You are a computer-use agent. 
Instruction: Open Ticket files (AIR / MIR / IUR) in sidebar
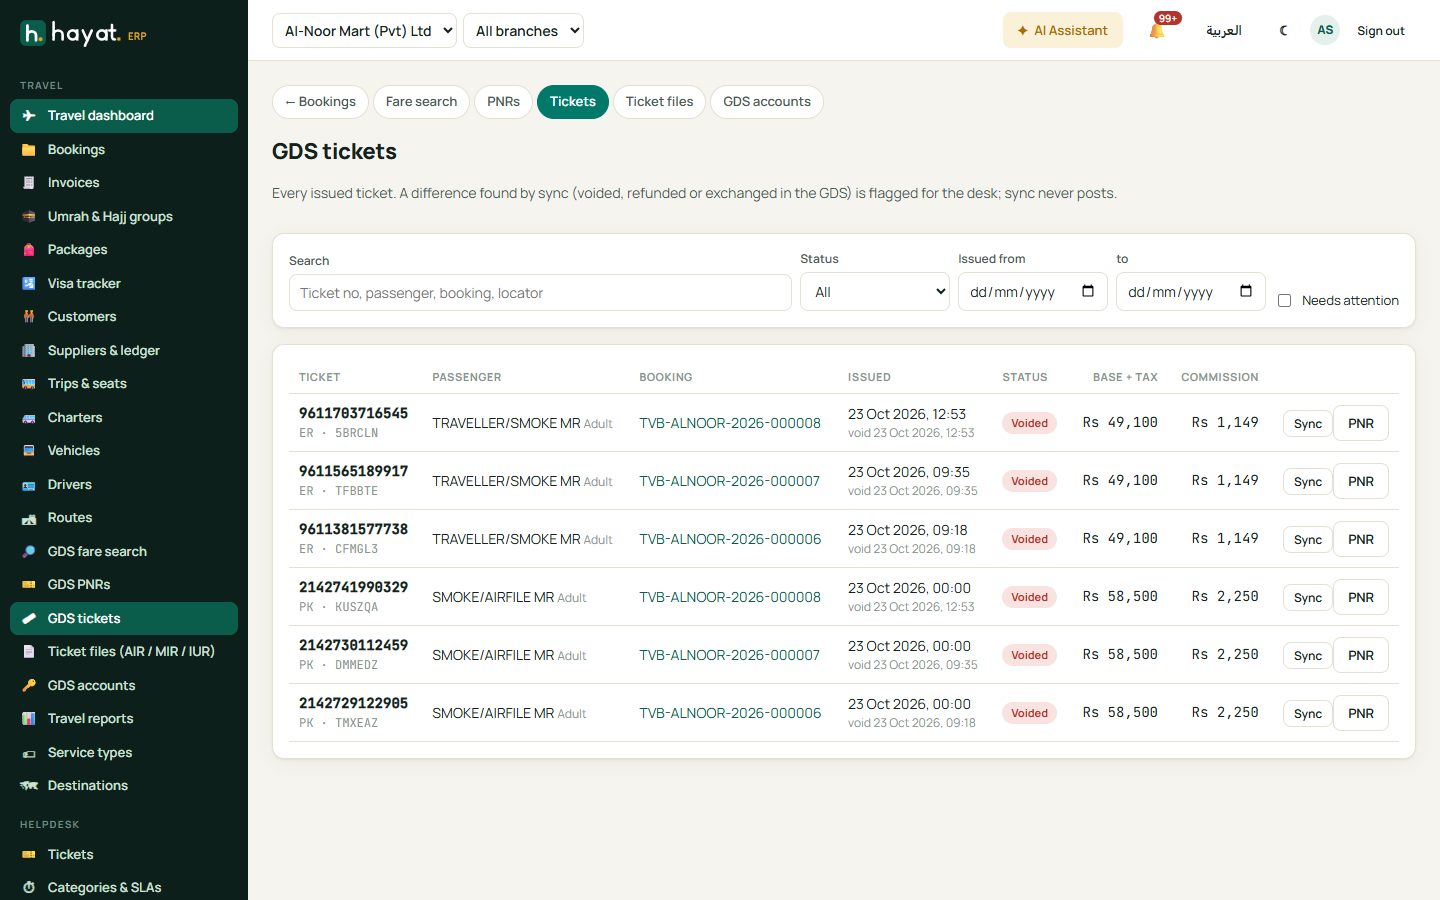pos(124,652)
